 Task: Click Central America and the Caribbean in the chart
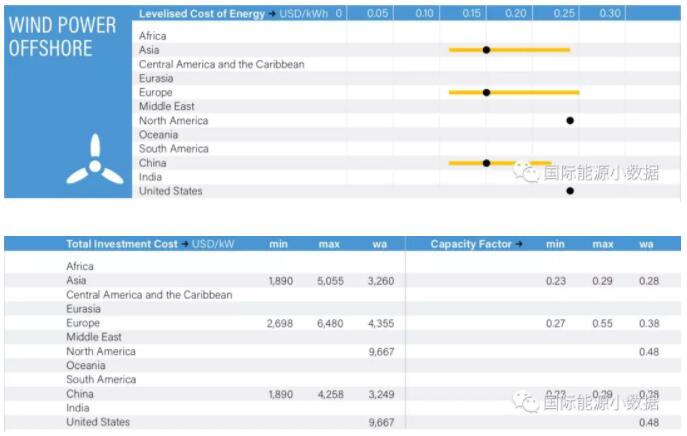[221, 64]
